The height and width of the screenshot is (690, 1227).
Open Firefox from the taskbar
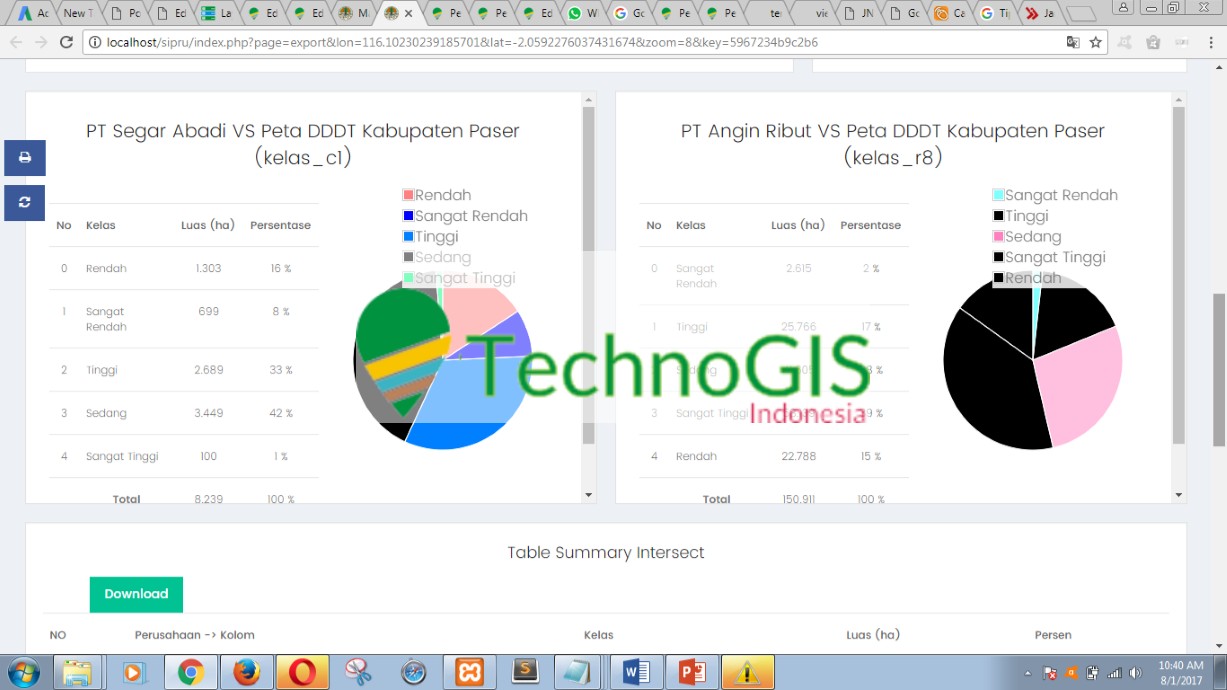(x=246, y=672)
